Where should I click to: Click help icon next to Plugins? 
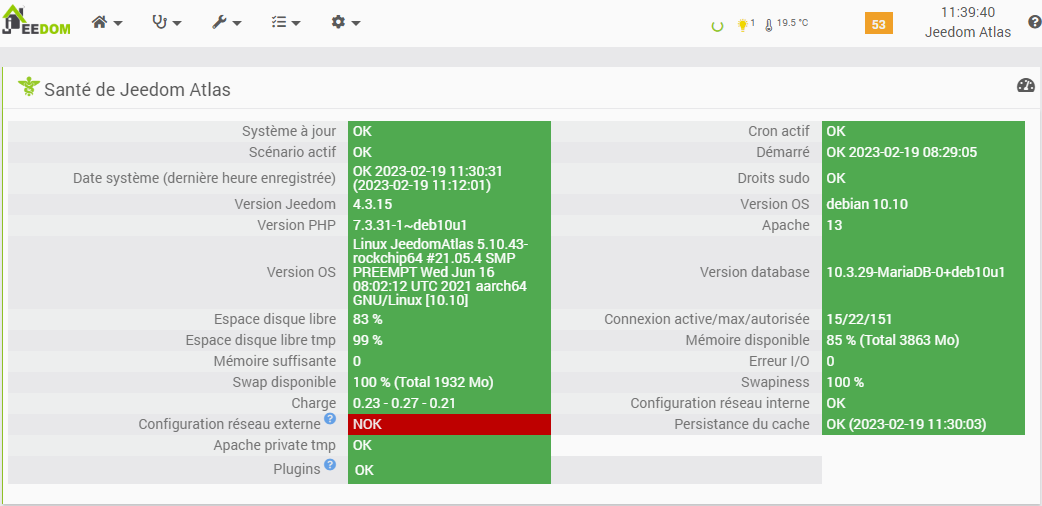click(x=330, y=465)
